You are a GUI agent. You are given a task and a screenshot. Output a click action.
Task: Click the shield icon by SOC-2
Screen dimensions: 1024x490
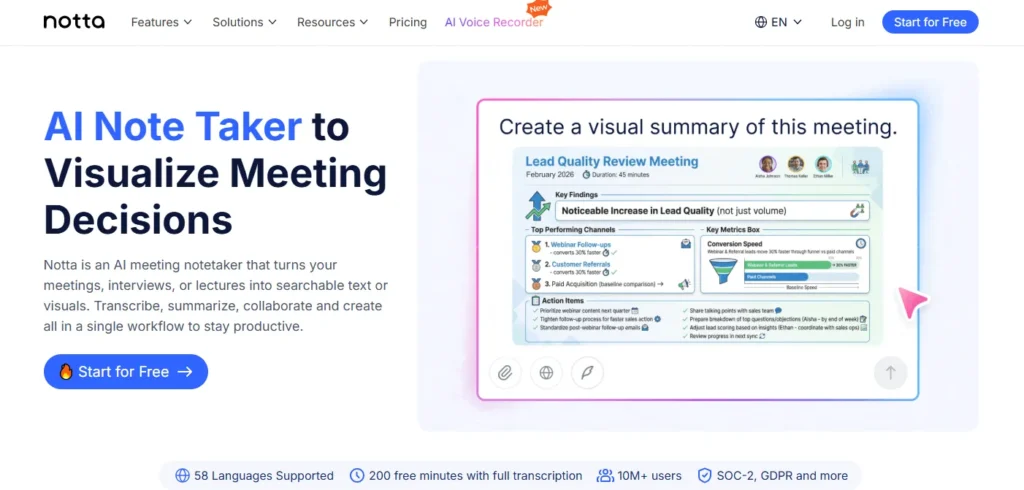coord(704,476)
